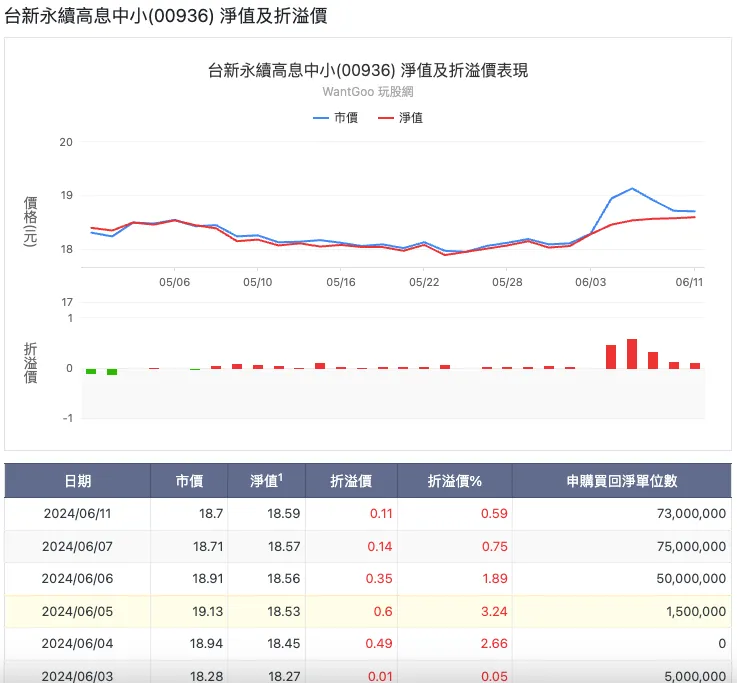Sort the table by the 日期 column header

click(x=78, y=481)
